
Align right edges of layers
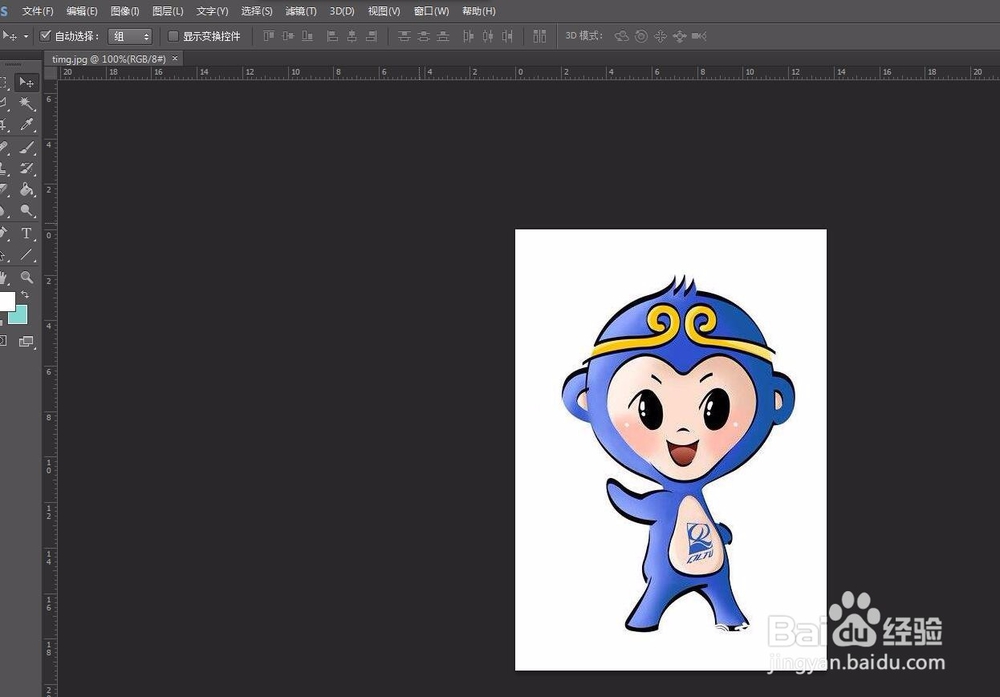click(x=371, y=36)
